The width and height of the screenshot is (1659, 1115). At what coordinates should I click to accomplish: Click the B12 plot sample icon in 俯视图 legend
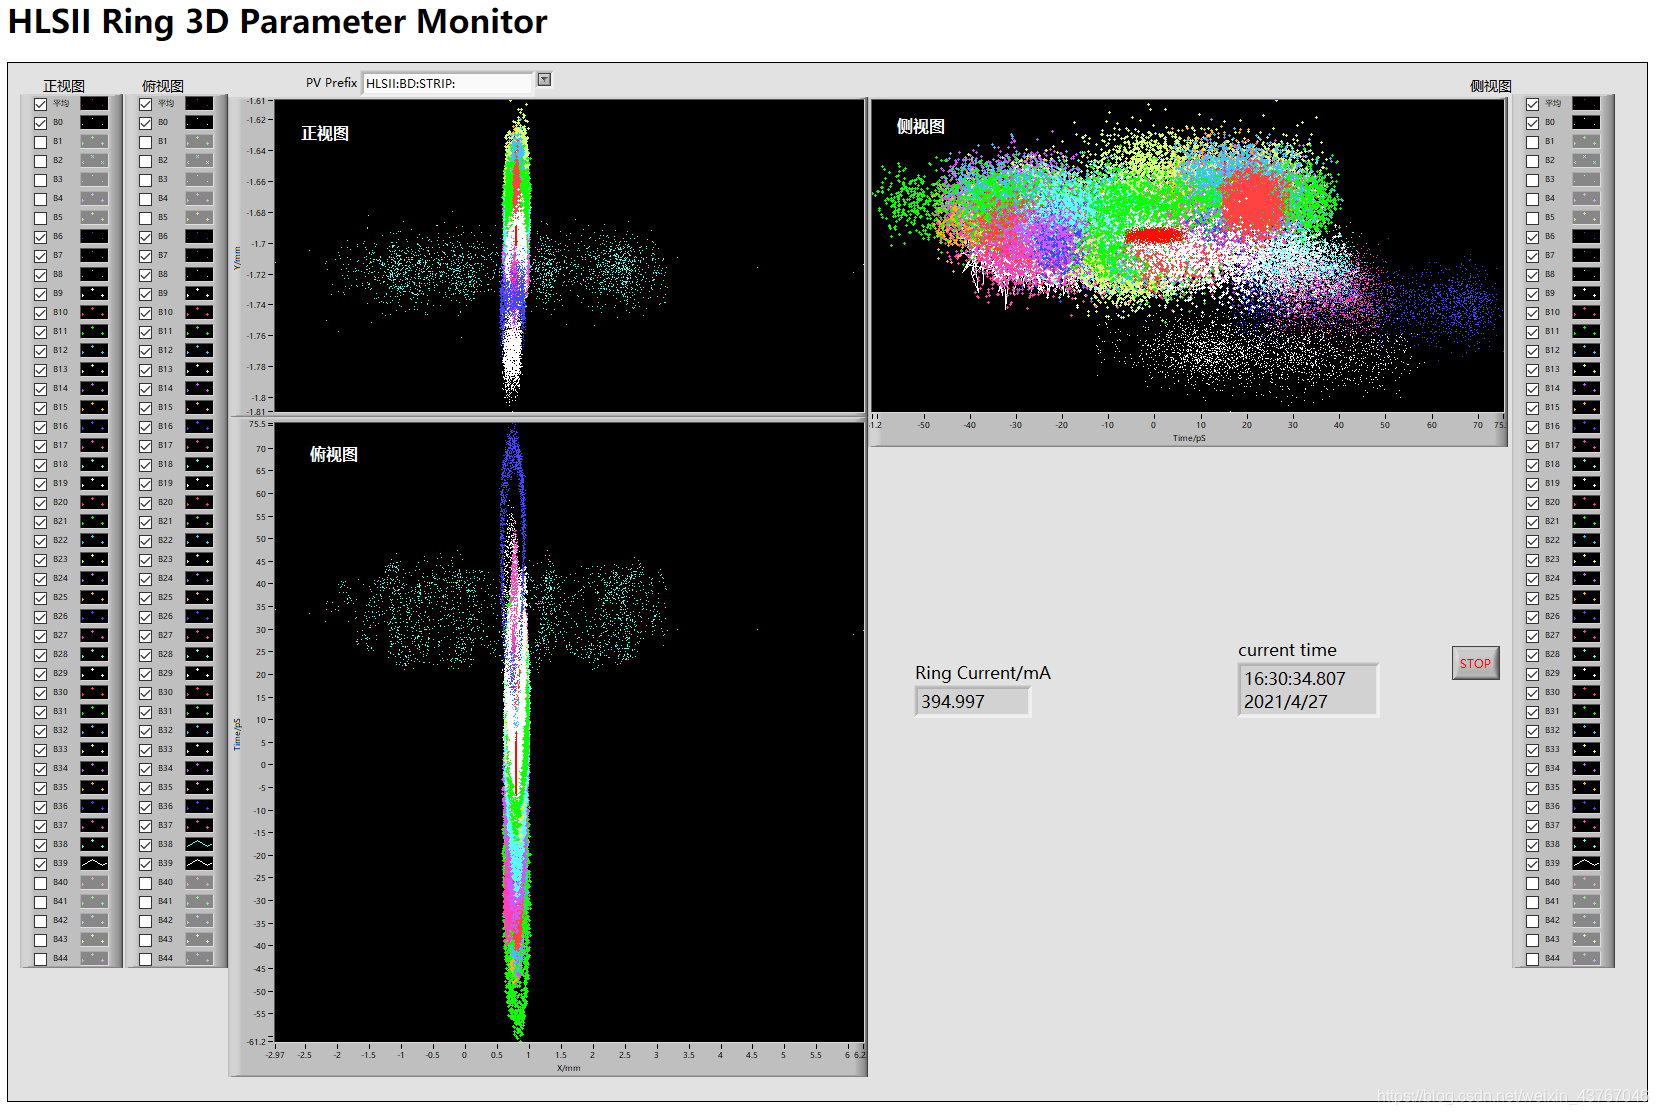coord(199,350)
